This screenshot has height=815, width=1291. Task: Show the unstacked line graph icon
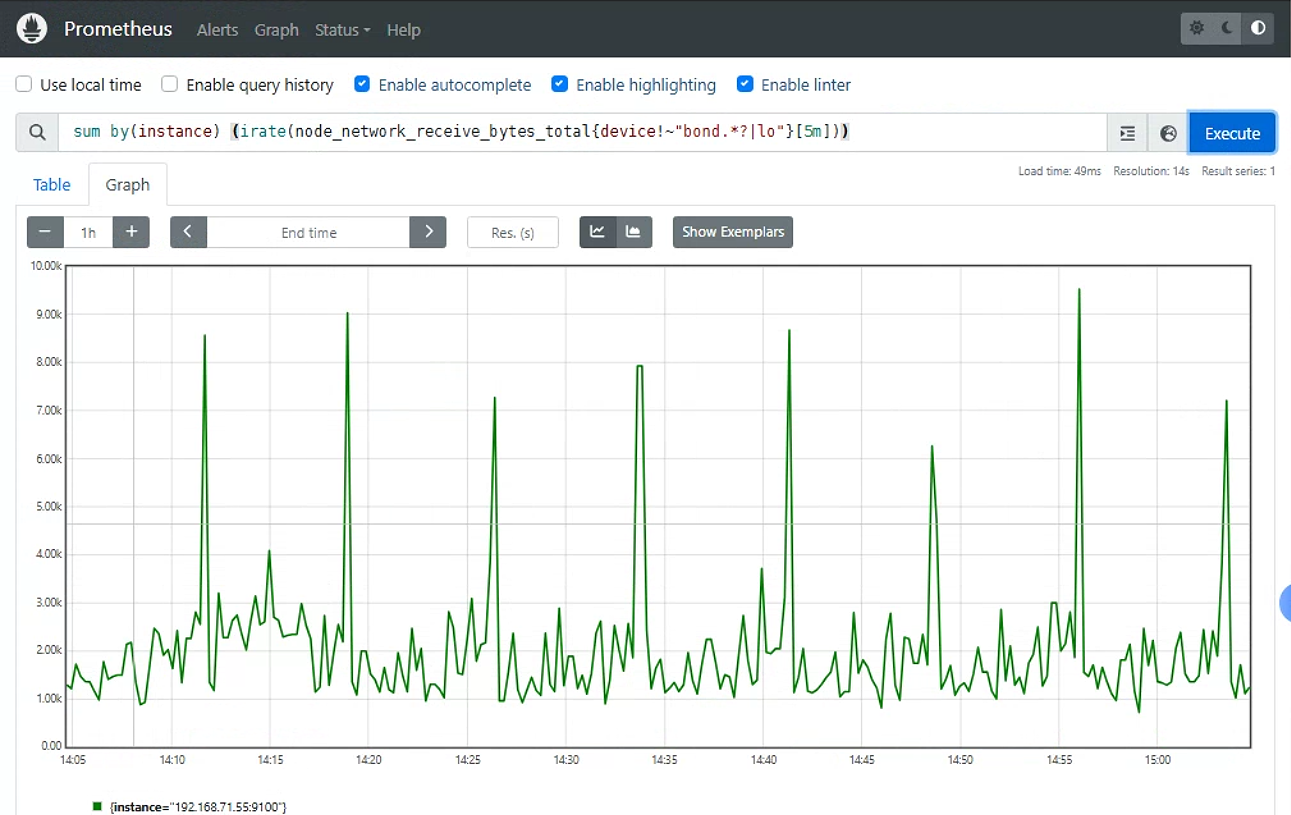click(598, 232)
